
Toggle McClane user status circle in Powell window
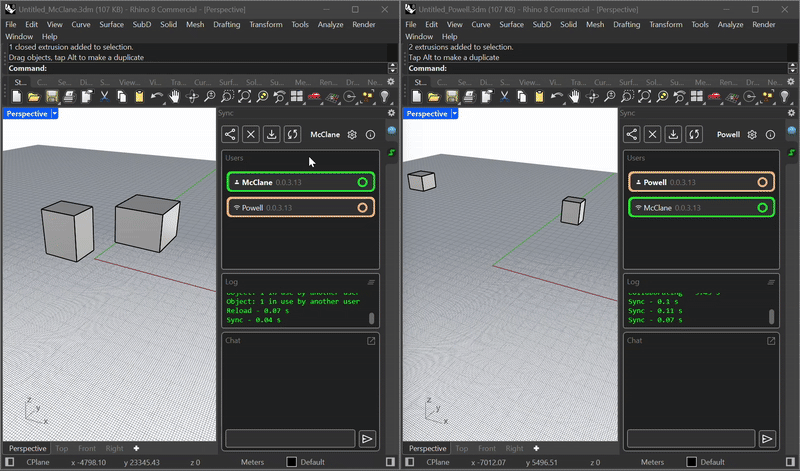[762, 208]
